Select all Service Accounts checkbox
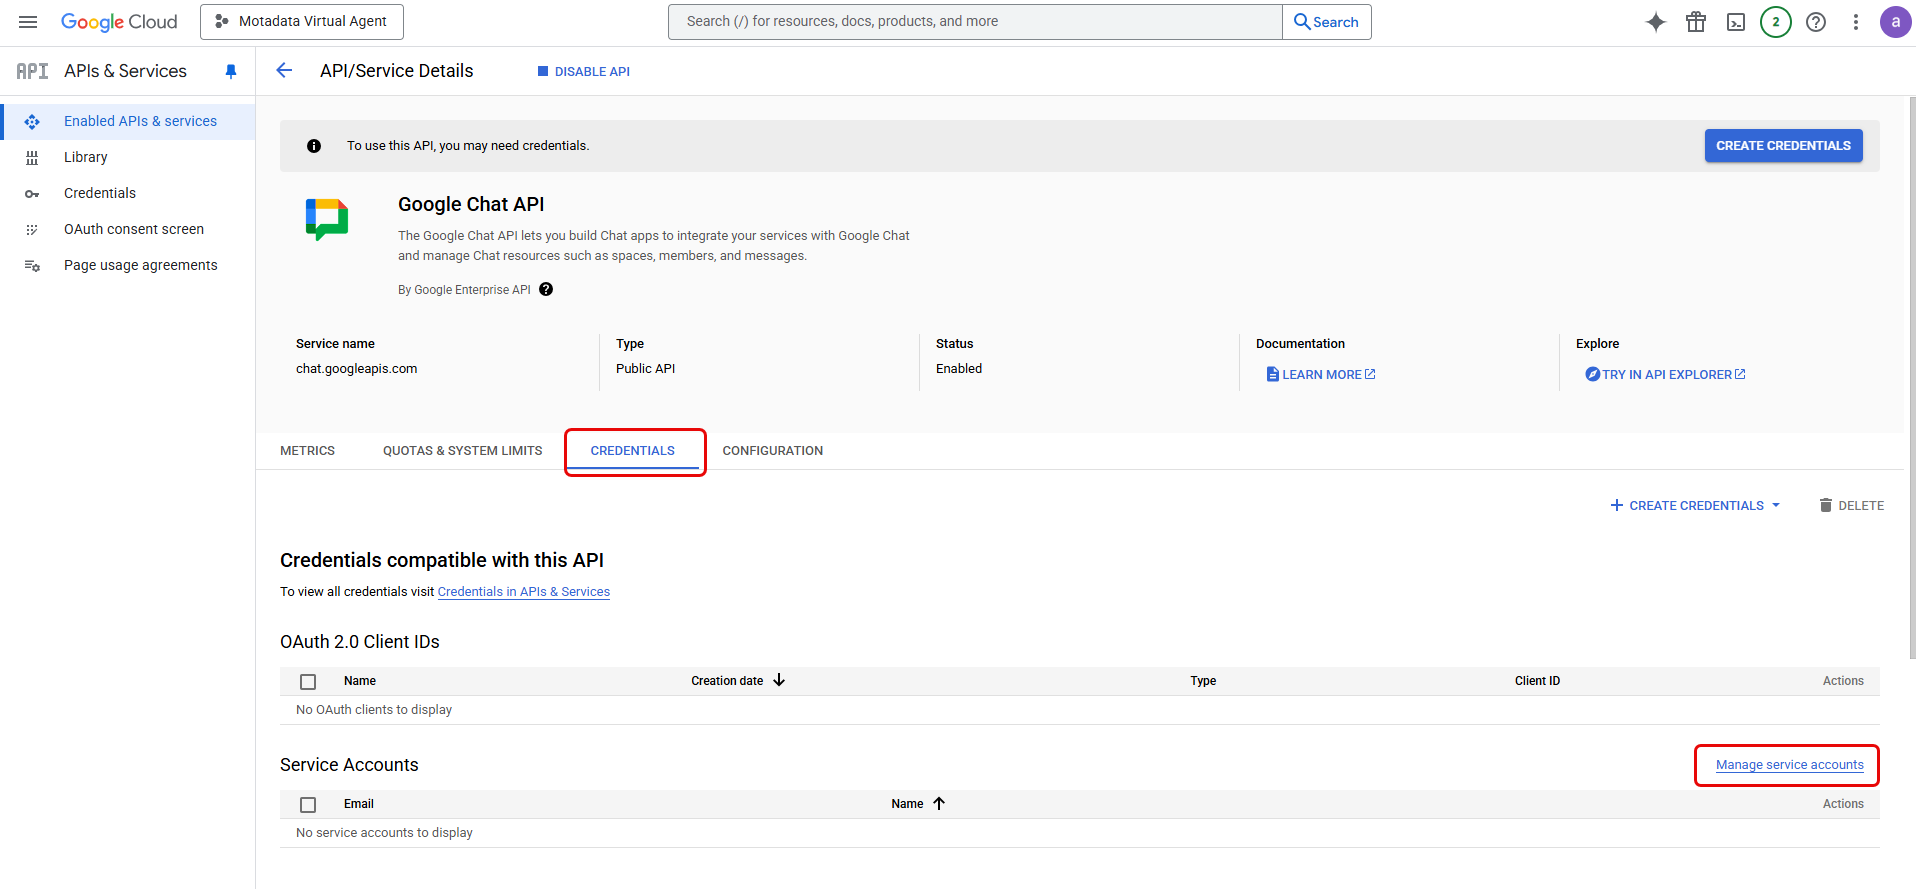1916x889 pixels. [x=308, y=805]
